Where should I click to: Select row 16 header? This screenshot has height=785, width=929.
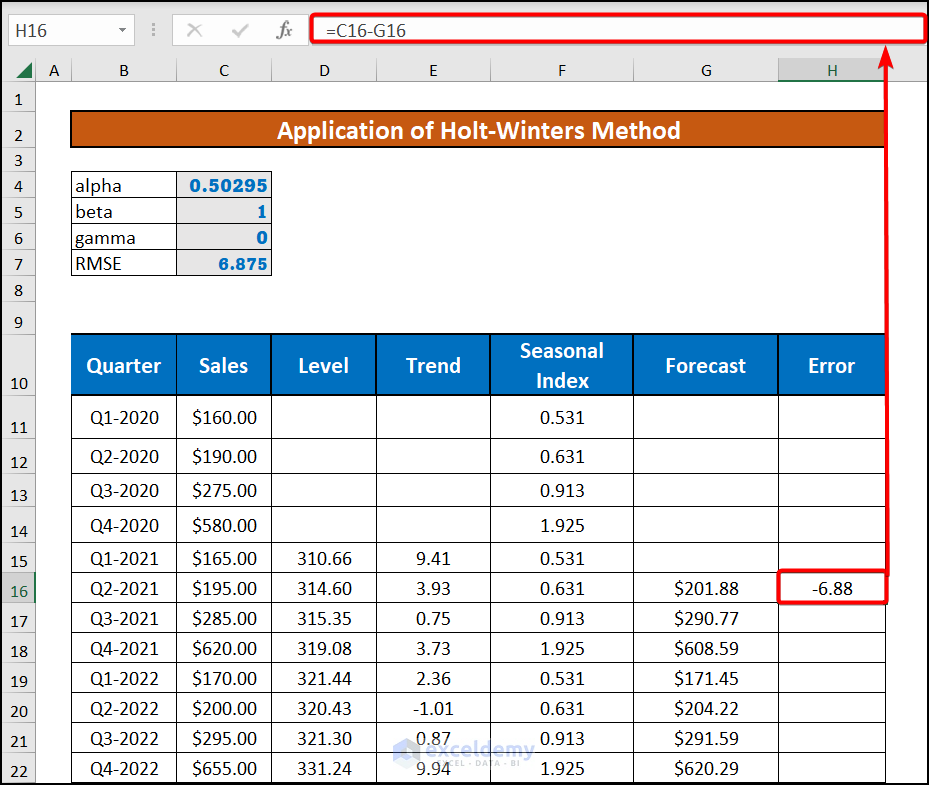tap(18, 590)
